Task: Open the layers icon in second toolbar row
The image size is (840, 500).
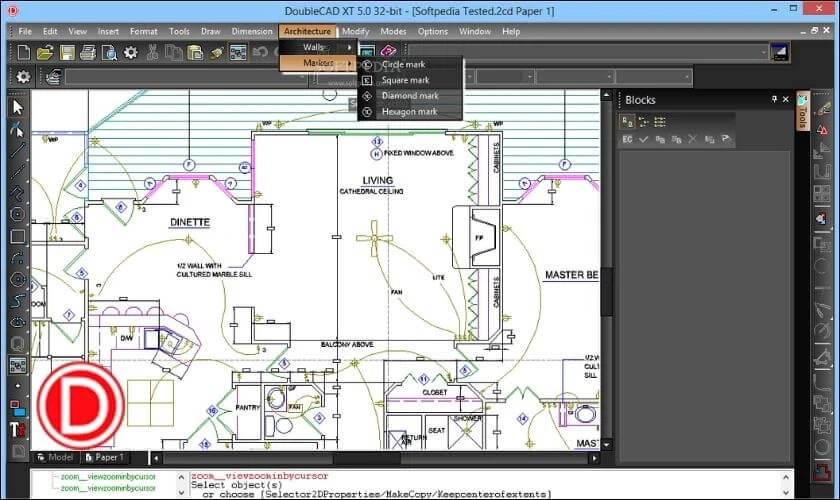Action: coord(52,77)
